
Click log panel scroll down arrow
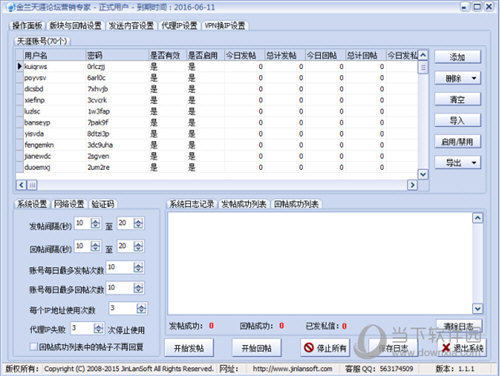478,309
